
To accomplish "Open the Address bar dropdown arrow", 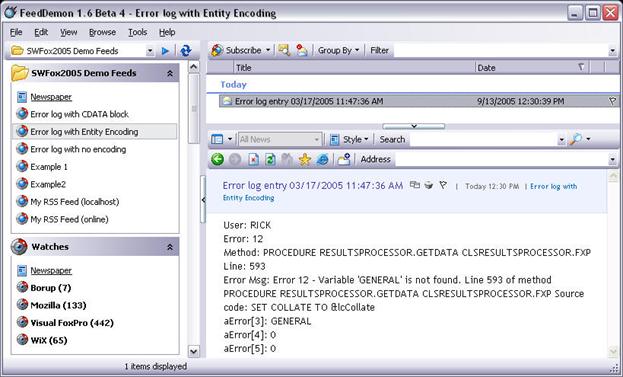I will [612, 160].
